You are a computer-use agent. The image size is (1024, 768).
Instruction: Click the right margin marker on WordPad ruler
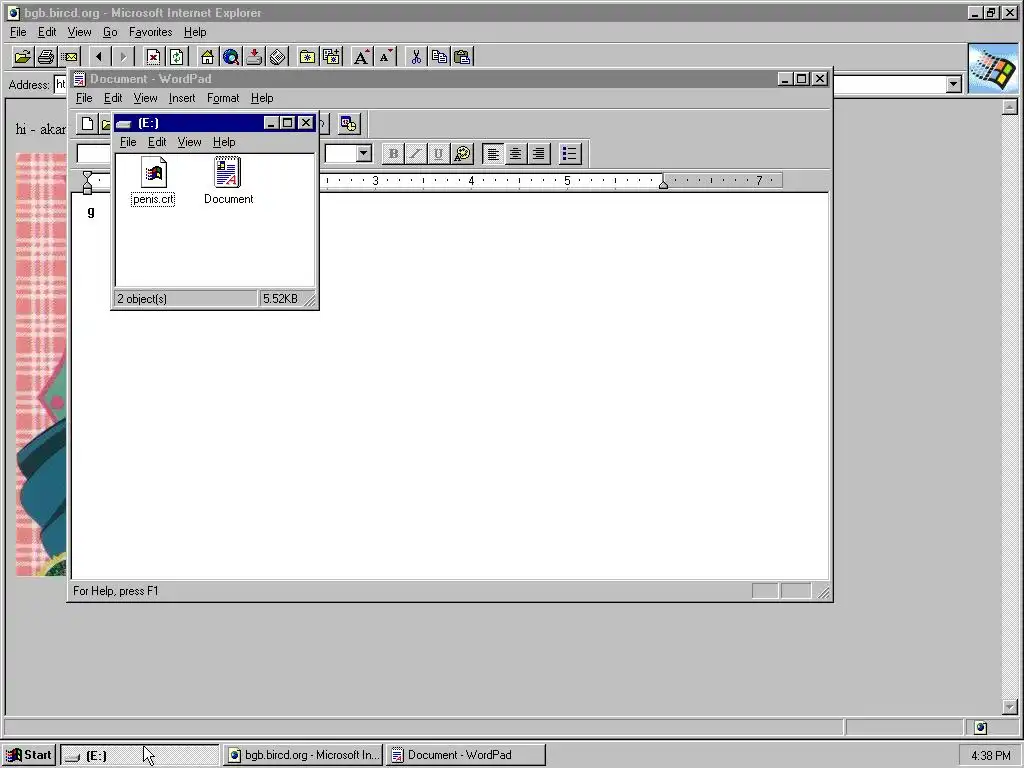(663, 184)
